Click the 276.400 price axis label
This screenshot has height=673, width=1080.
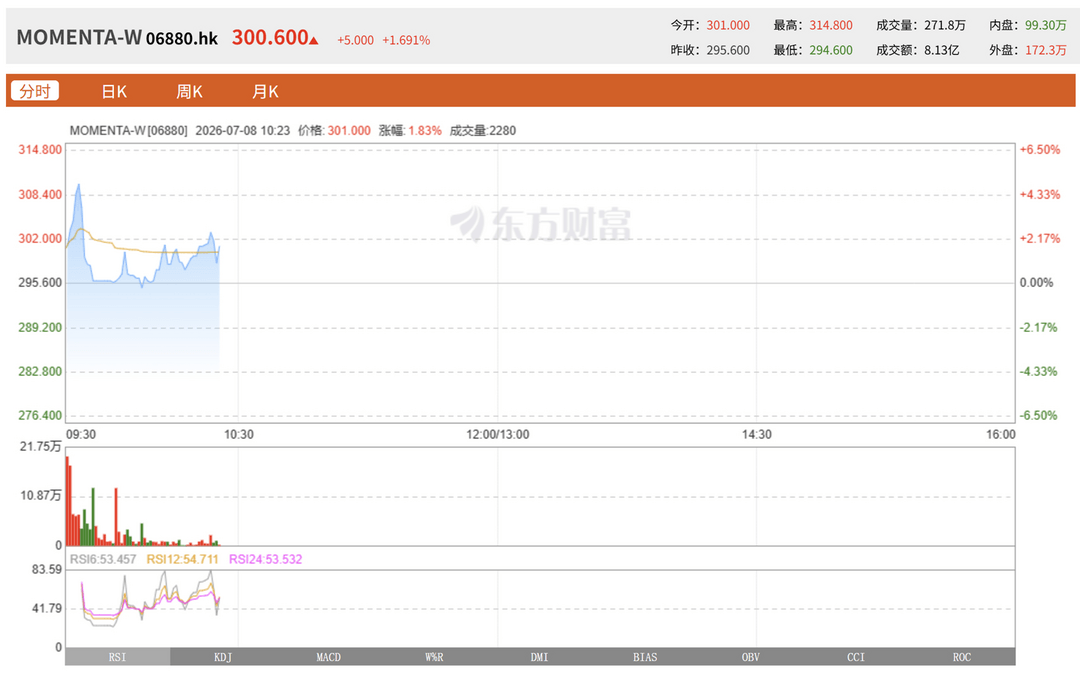40,415
